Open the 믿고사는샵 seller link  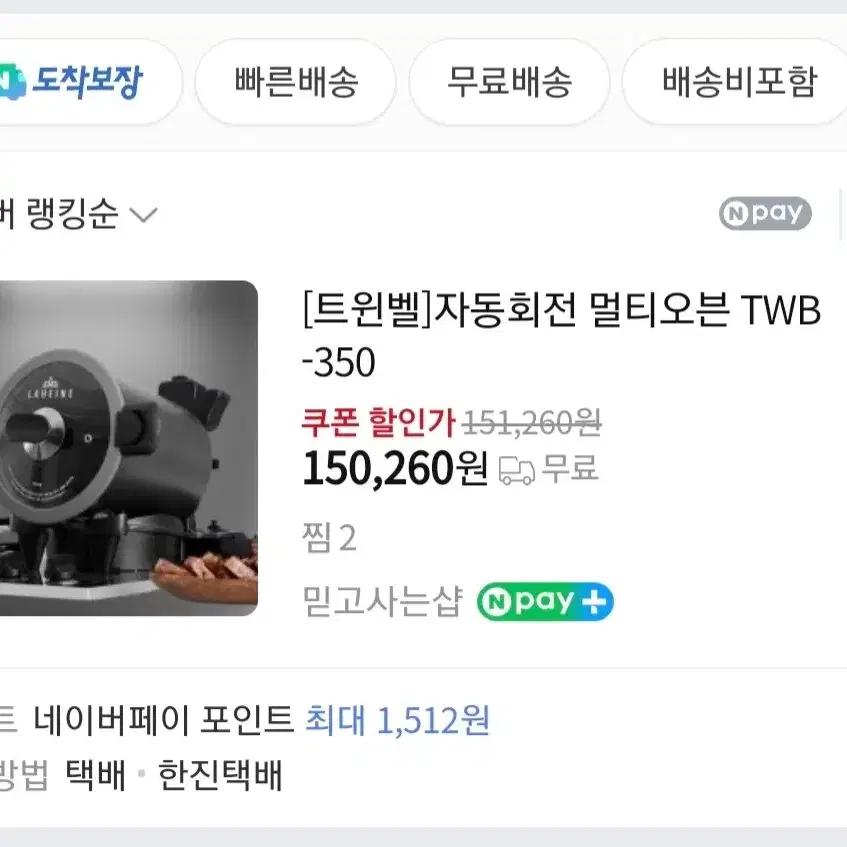tap(382, 601)
